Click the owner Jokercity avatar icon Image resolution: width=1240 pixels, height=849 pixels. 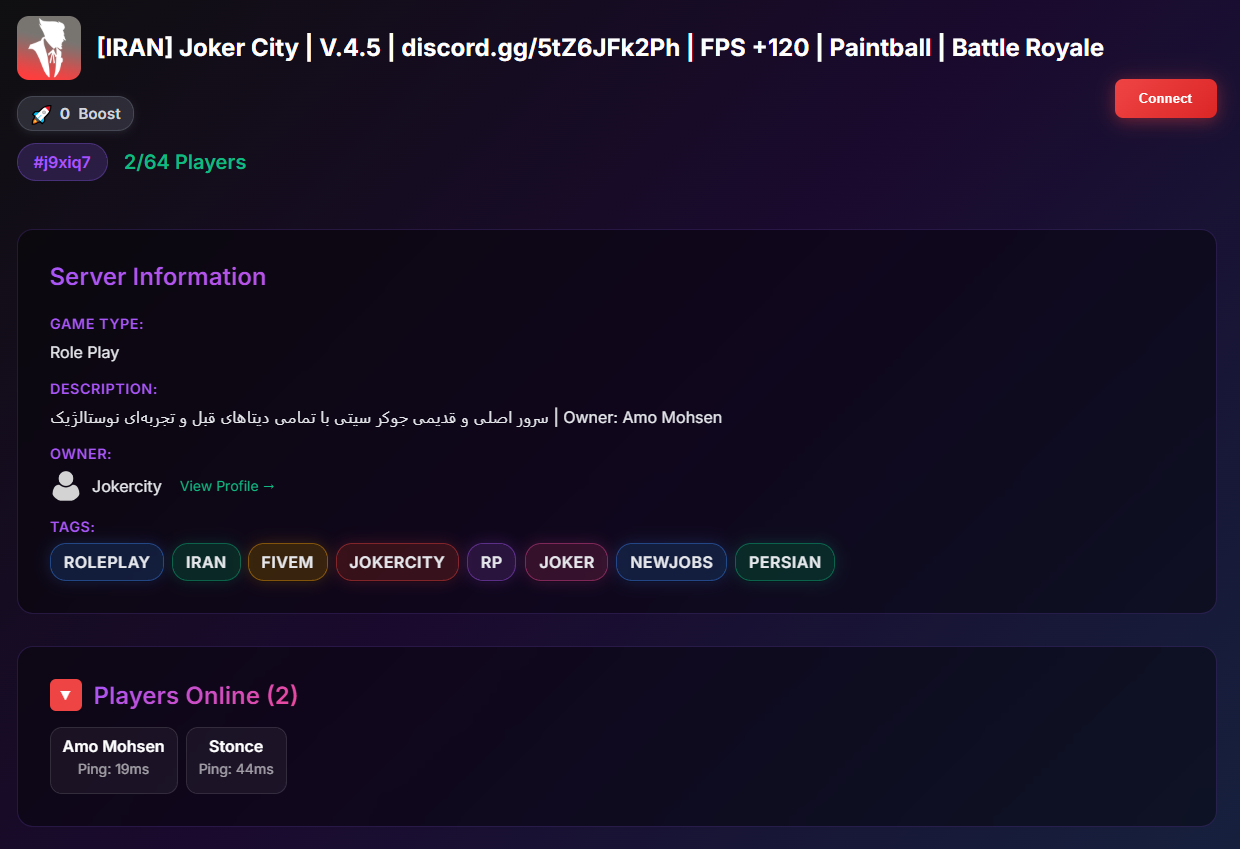pyautogui.click(x=66, y=486)
